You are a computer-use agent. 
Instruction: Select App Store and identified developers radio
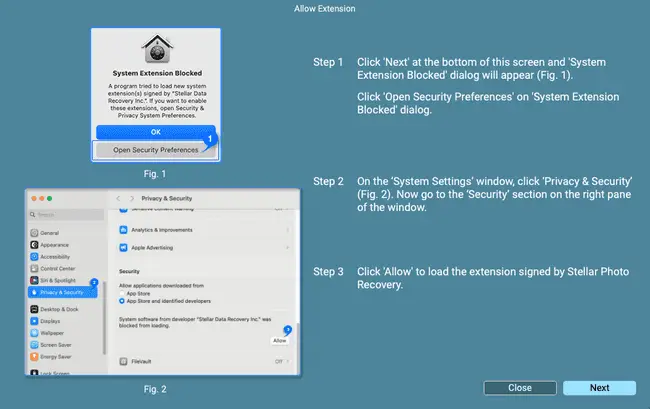[122, 301]
